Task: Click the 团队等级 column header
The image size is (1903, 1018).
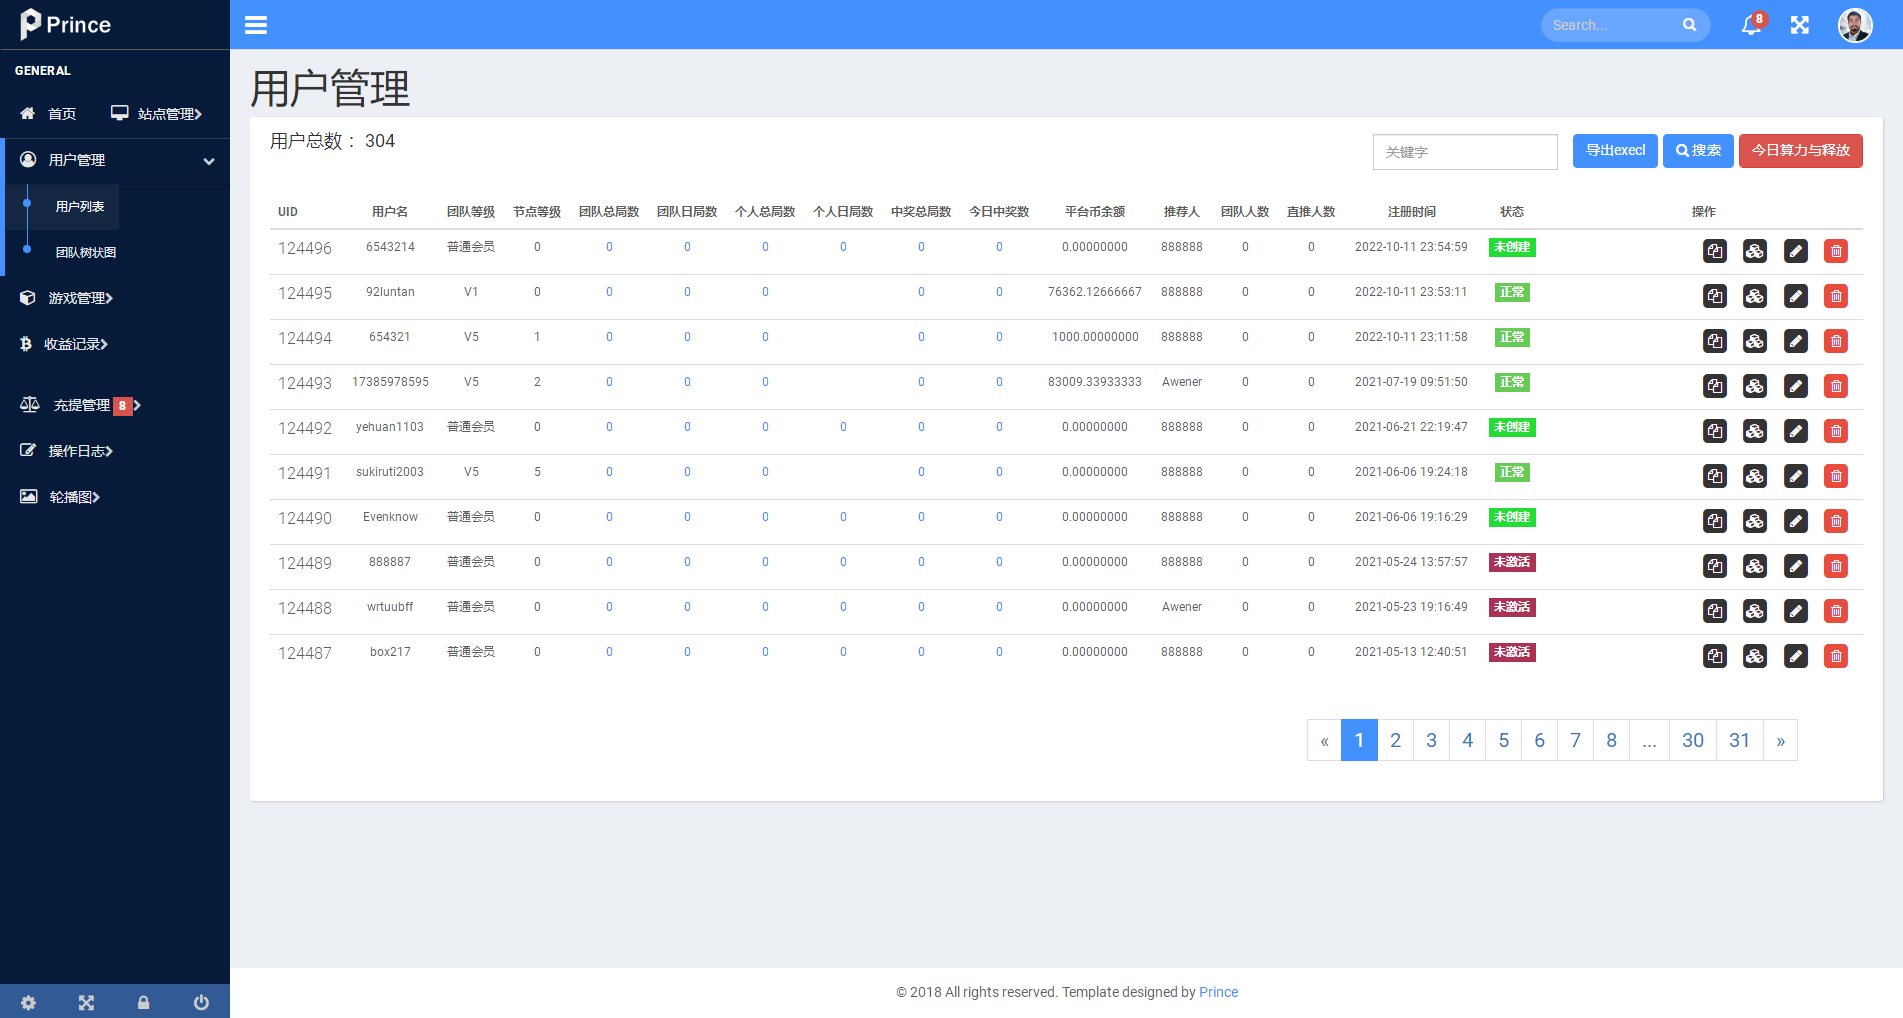Action: pyautogui.click(x=471, y=212)
